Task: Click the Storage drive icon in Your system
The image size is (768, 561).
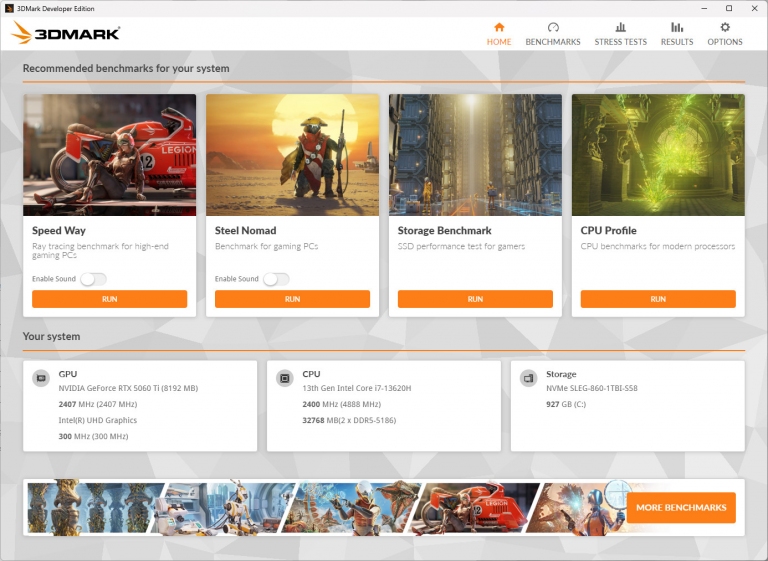Action: click(528, 378)
